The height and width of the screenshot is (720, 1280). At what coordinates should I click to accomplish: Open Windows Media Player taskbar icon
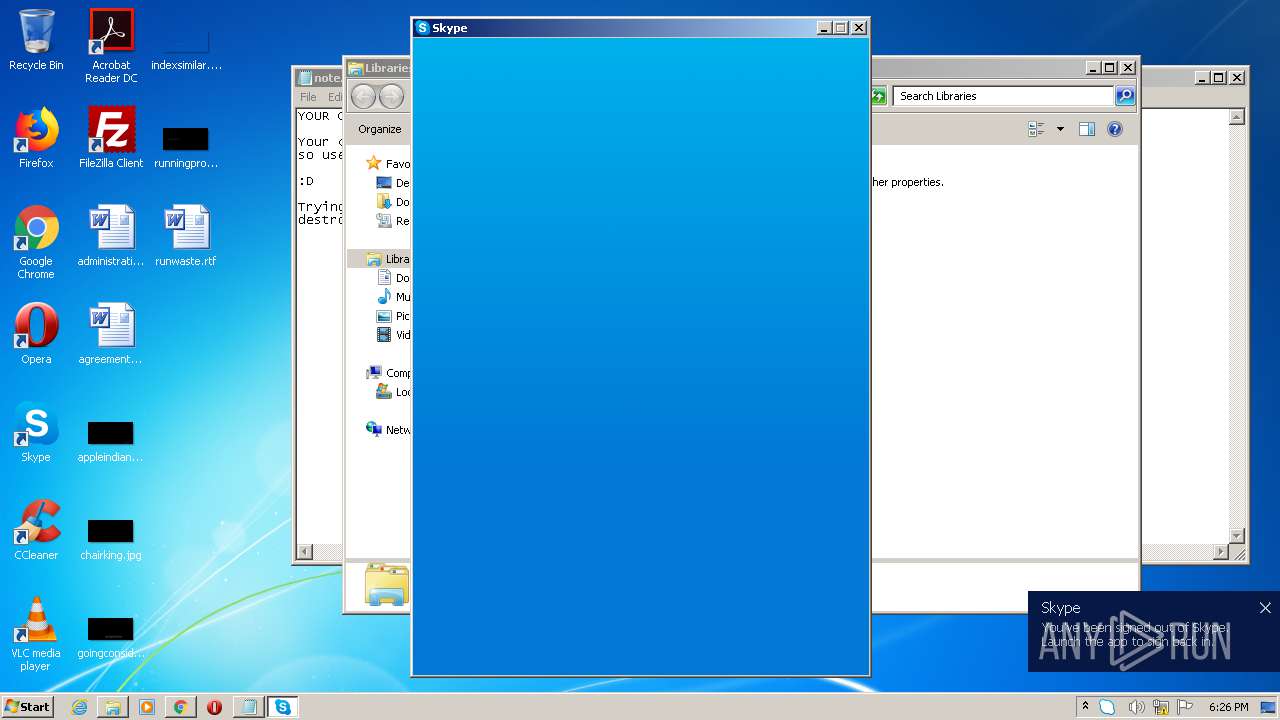(147, 707)
